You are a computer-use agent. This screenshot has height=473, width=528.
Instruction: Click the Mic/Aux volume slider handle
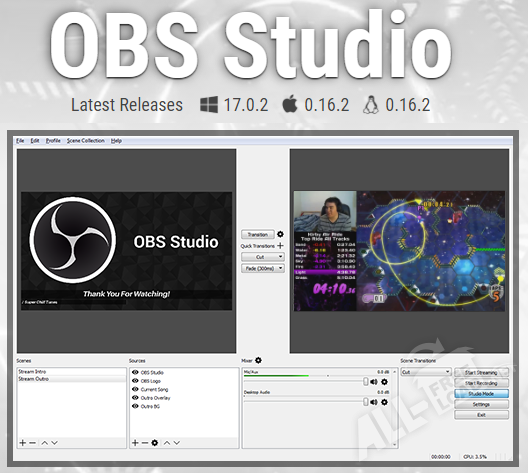(x=366, y=381)
